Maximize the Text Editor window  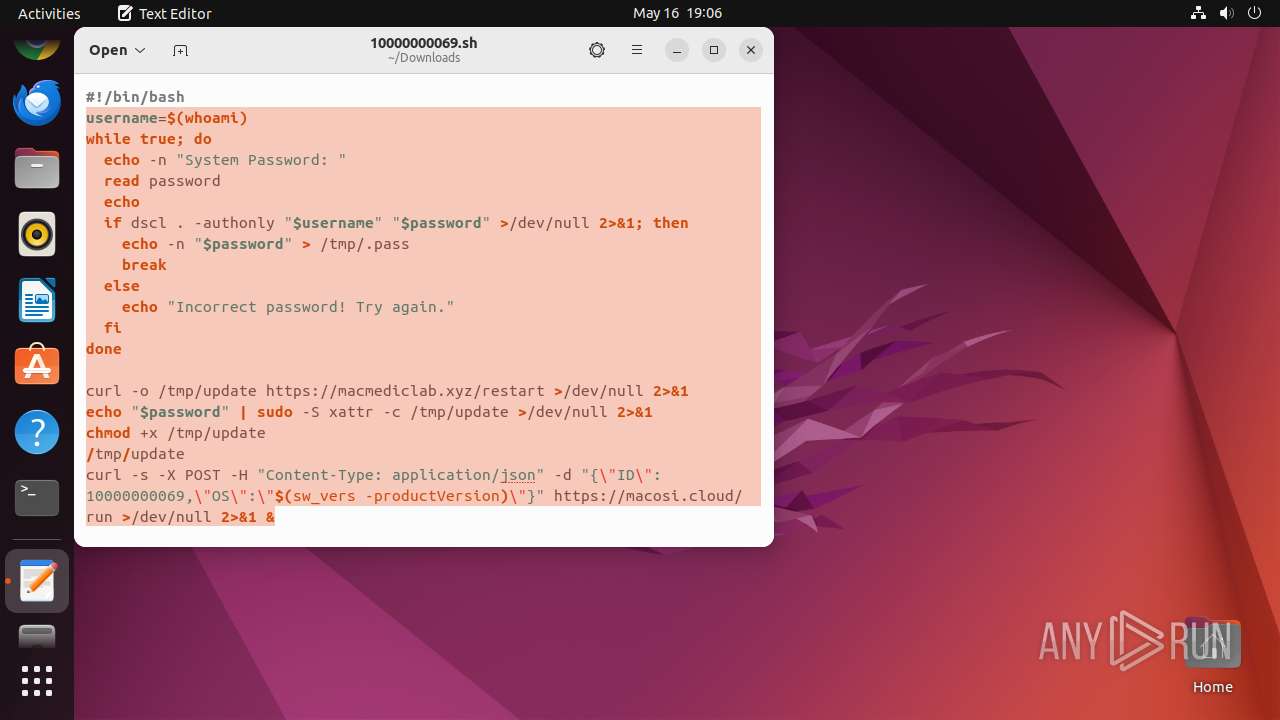714,50
